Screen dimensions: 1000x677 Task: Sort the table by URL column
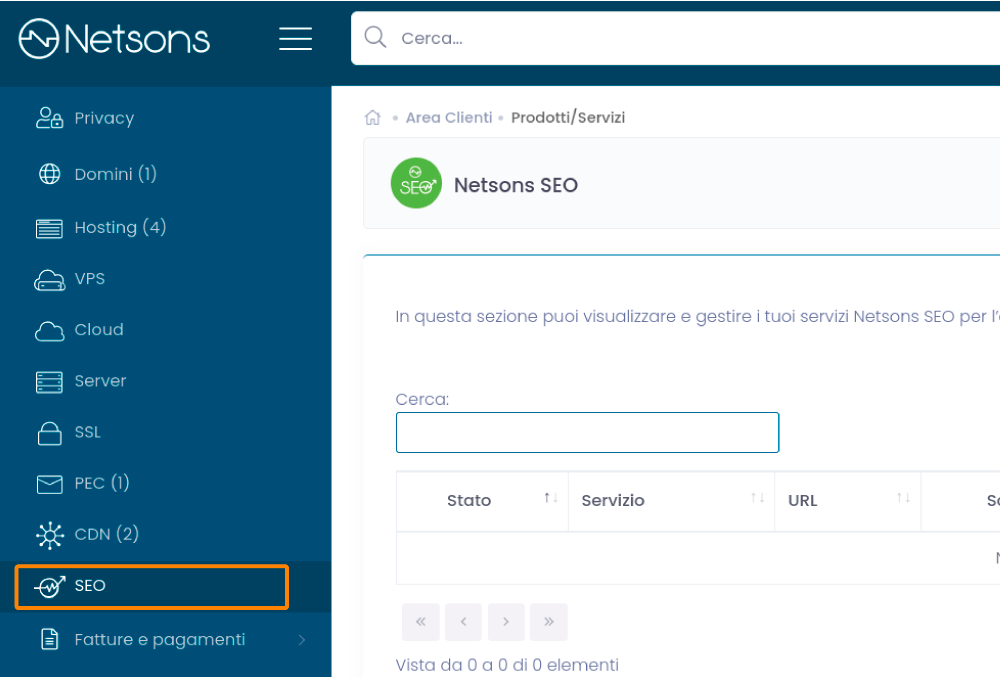848,500
